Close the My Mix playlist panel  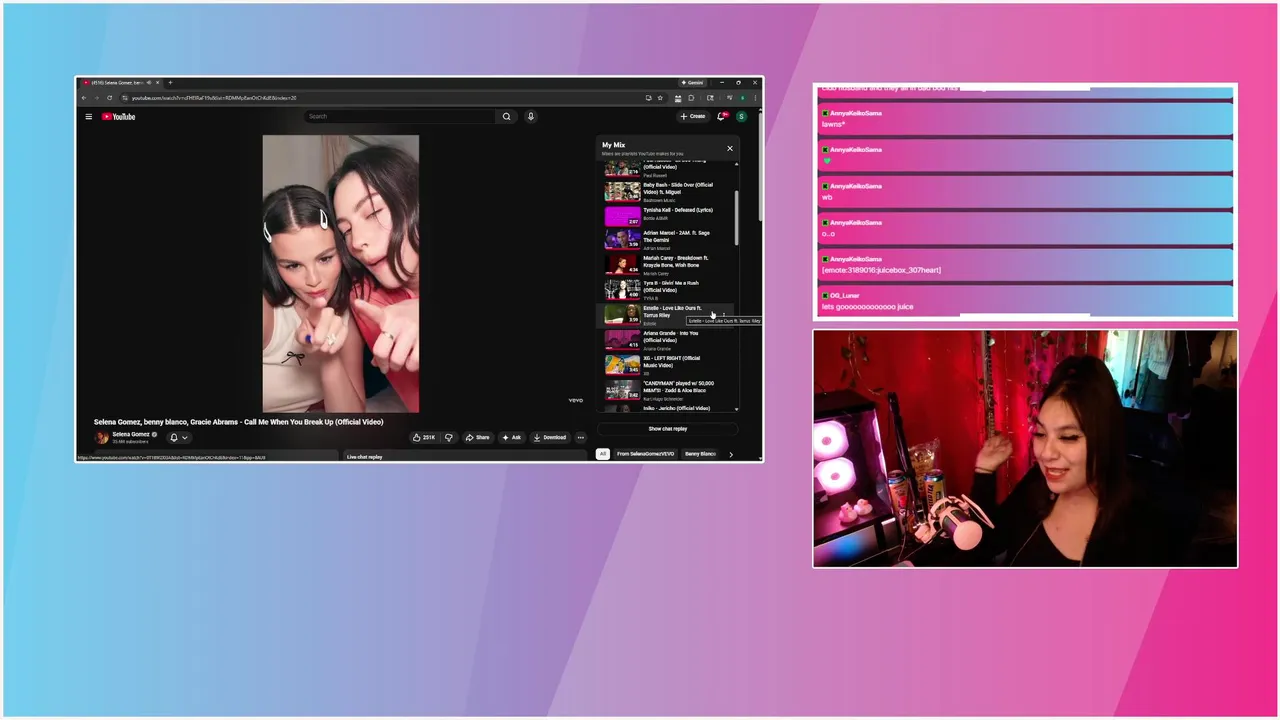730,148
